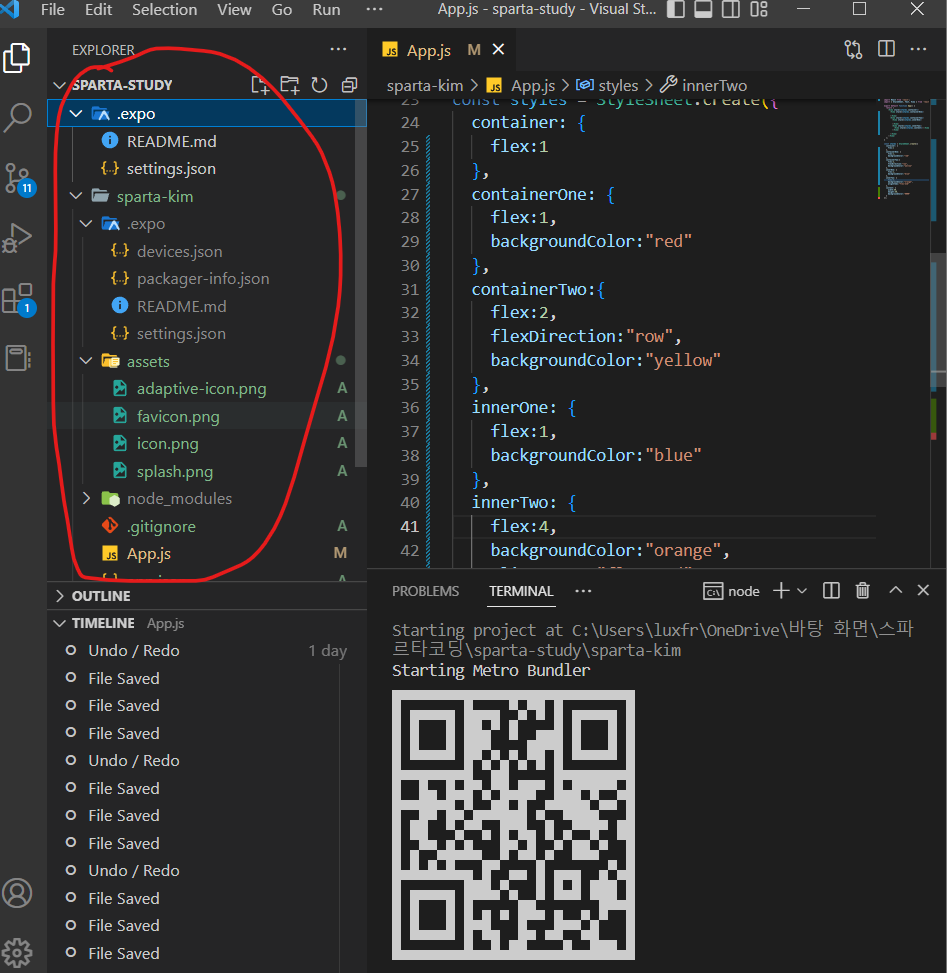Kill the terminal with the trash icon
This screenshot has height=973, width=947.
pyautogui.click(x=863, y=591)
